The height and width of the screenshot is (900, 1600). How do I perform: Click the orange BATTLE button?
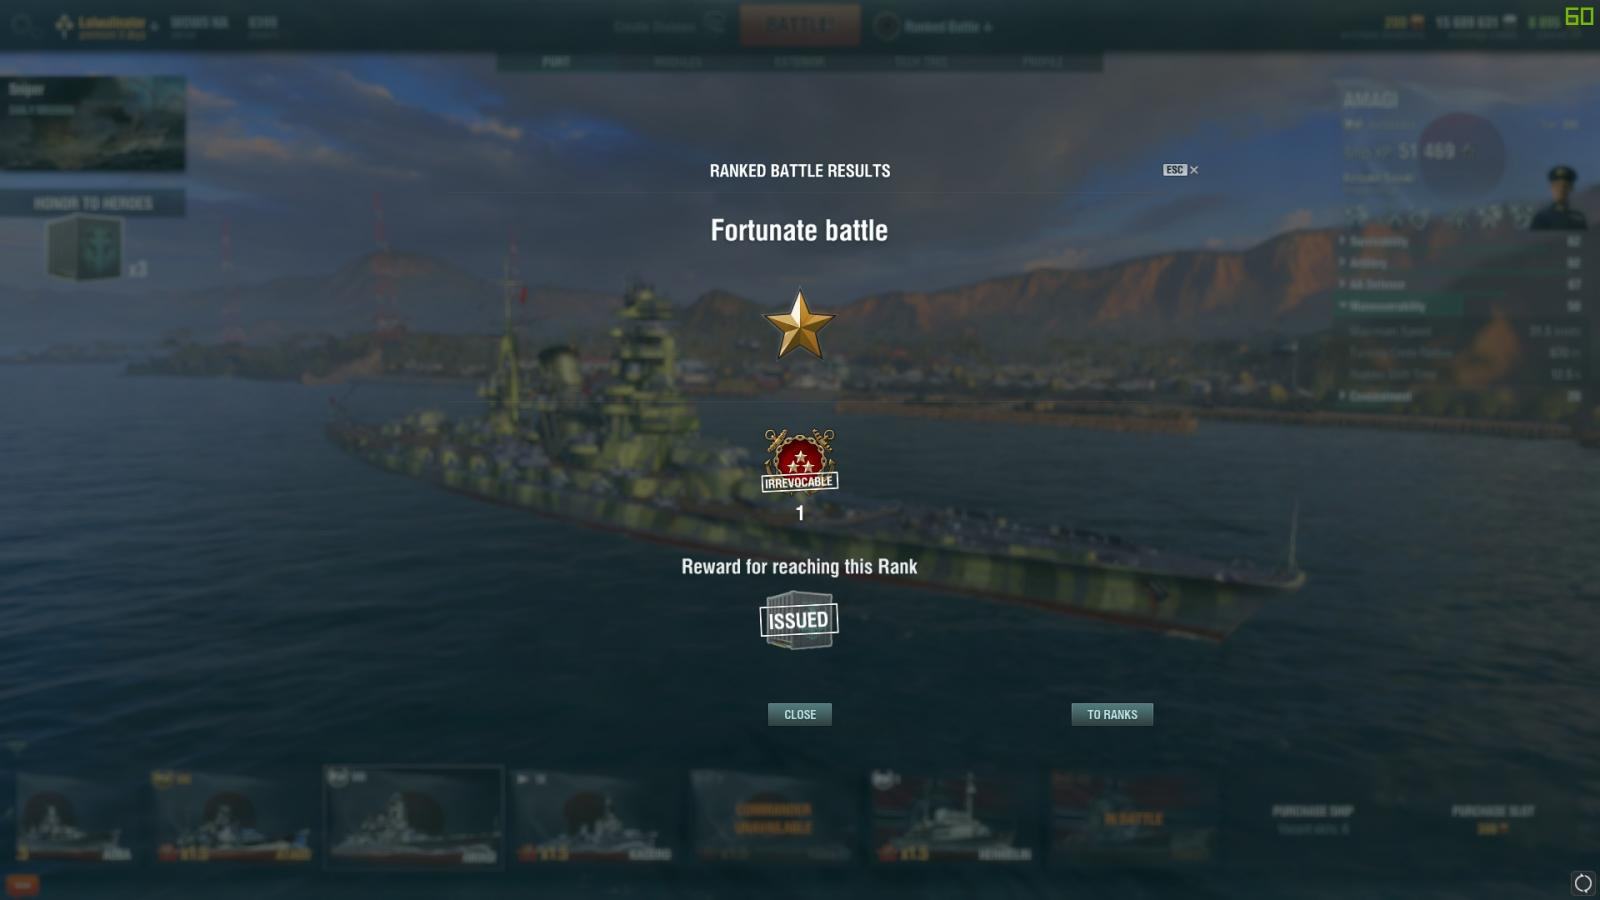(x=800, y=25)
